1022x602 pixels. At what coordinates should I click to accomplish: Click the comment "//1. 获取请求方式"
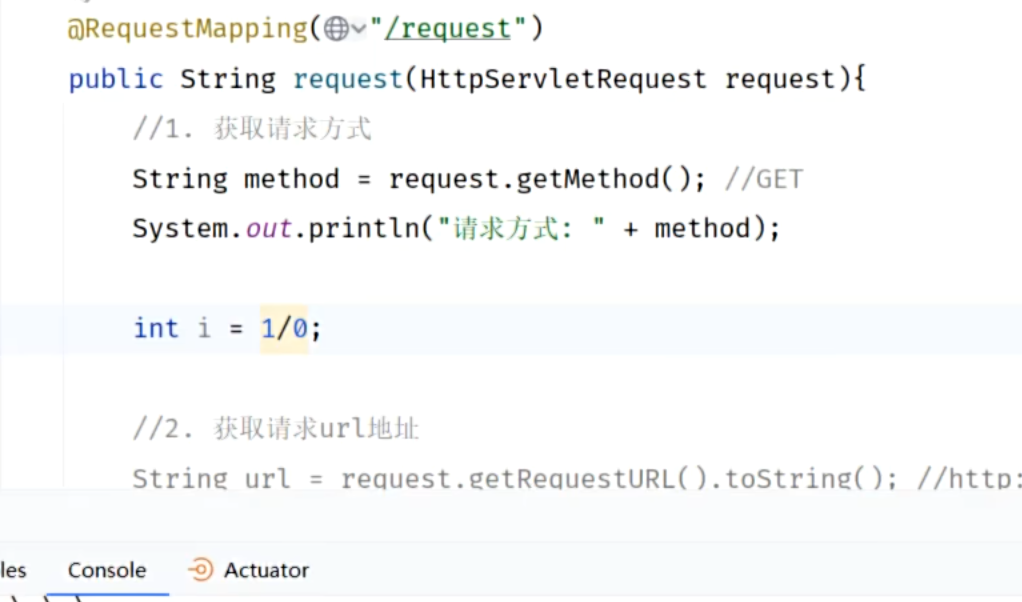tap(252, 129)
